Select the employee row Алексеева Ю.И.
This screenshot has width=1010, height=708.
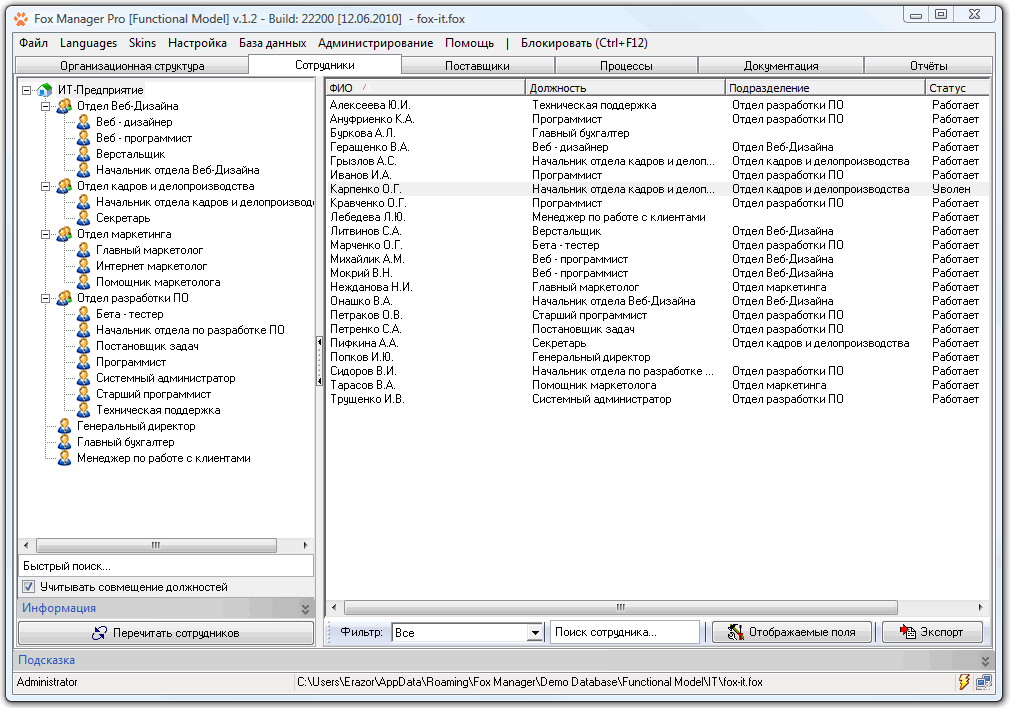coord(658,105)
